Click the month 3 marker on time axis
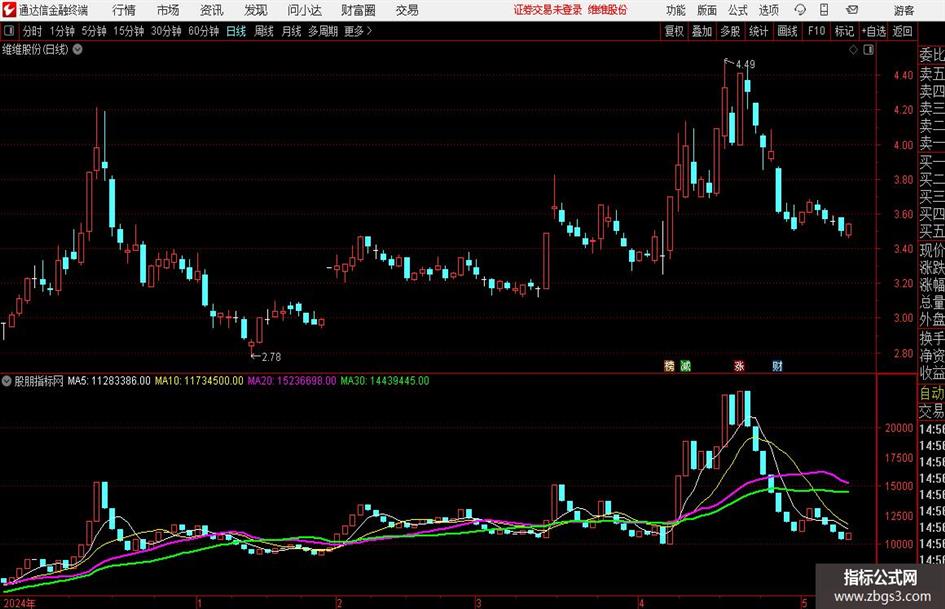This screenshot has height=609, width=945. [478, 603]
